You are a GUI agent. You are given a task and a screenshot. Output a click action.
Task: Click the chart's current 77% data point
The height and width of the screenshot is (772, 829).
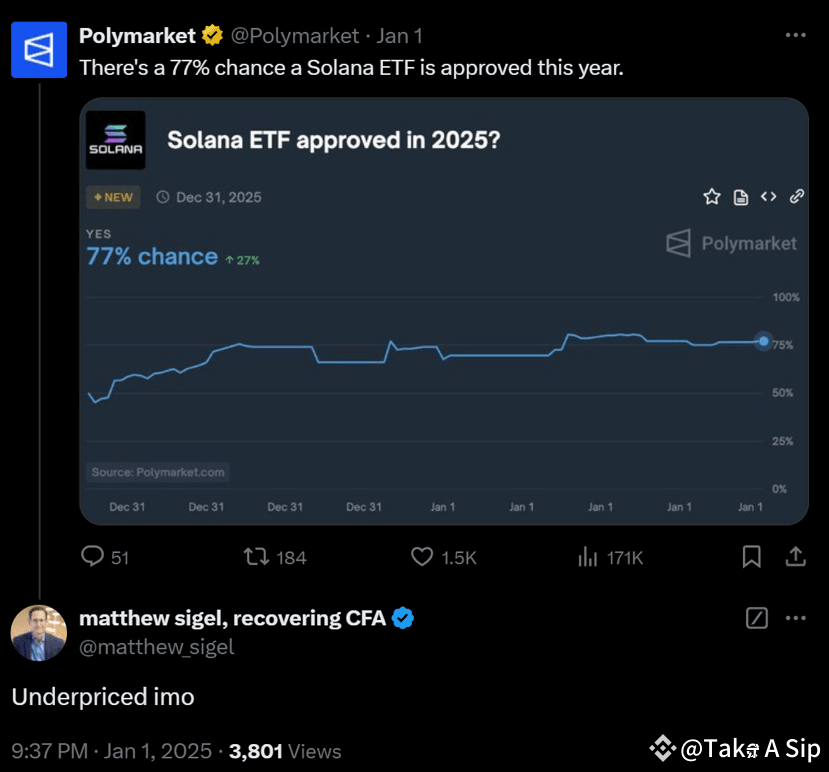[x=764, y=341]
